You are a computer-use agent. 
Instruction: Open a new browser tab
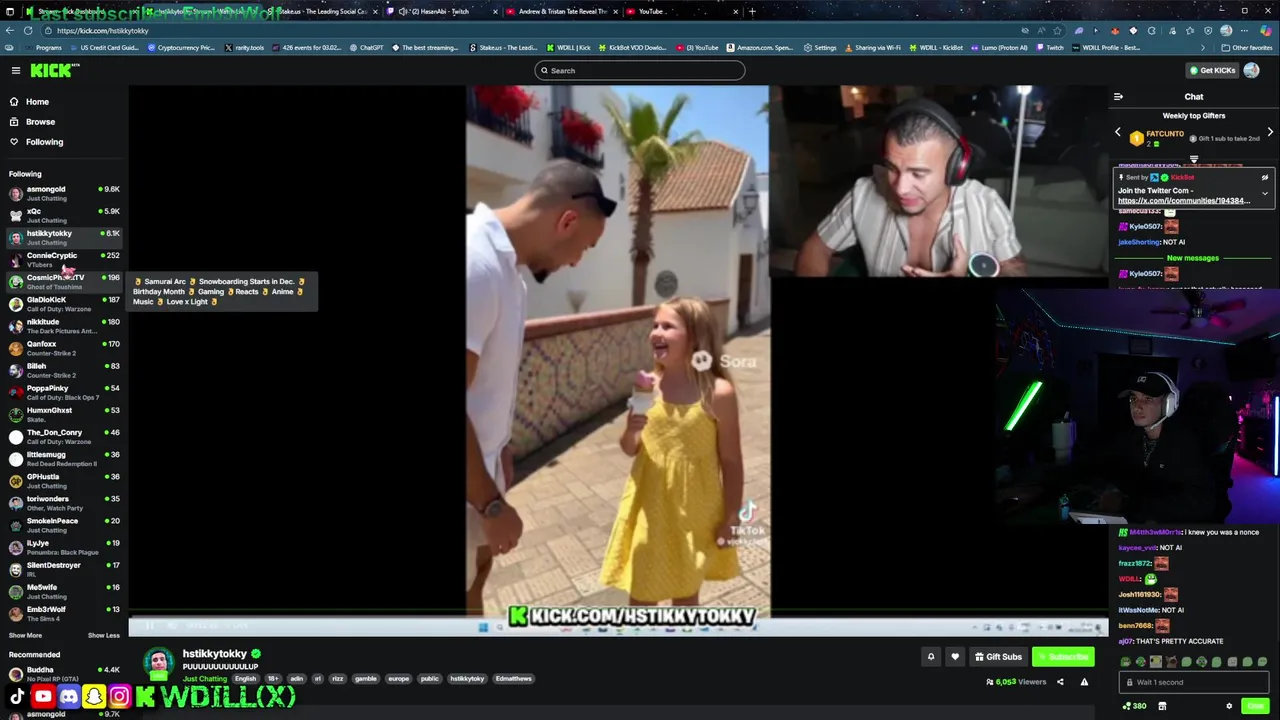click(x=752, y=11)
